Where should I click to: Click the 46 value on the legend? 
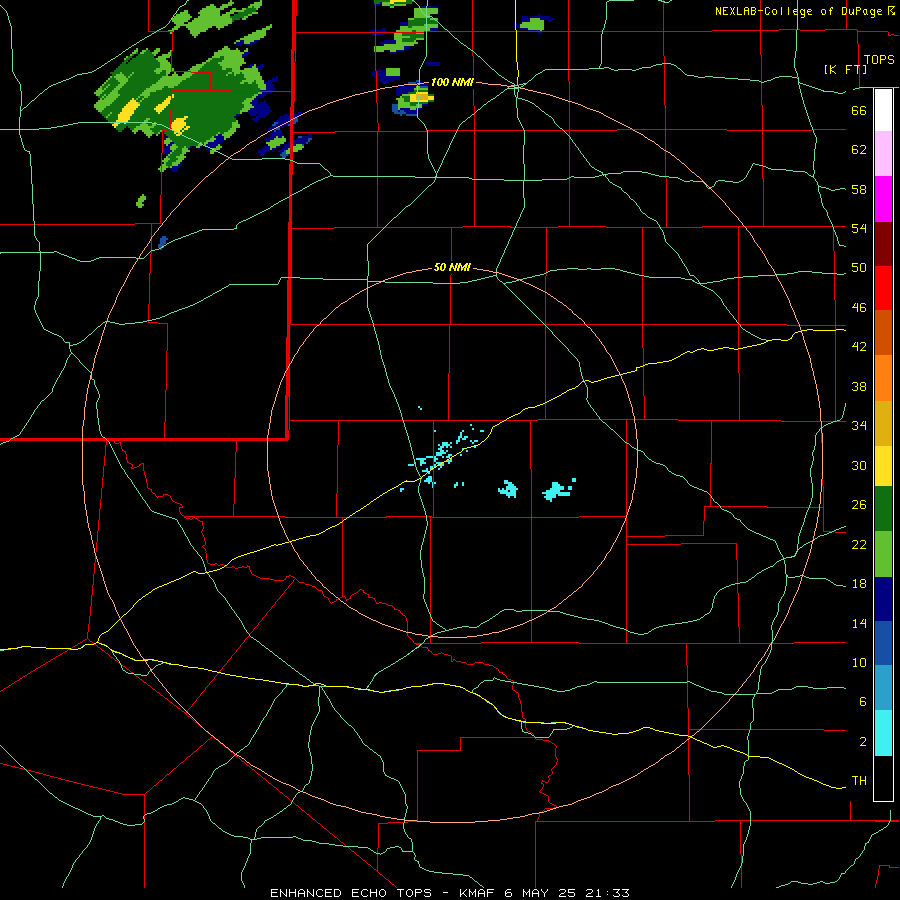pos(859,308)
